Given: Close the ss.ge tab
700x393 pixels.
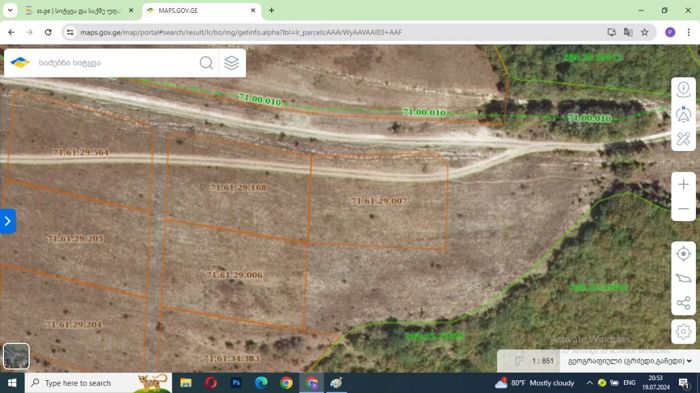Looking at the screenshot, I should click(131, 10).
